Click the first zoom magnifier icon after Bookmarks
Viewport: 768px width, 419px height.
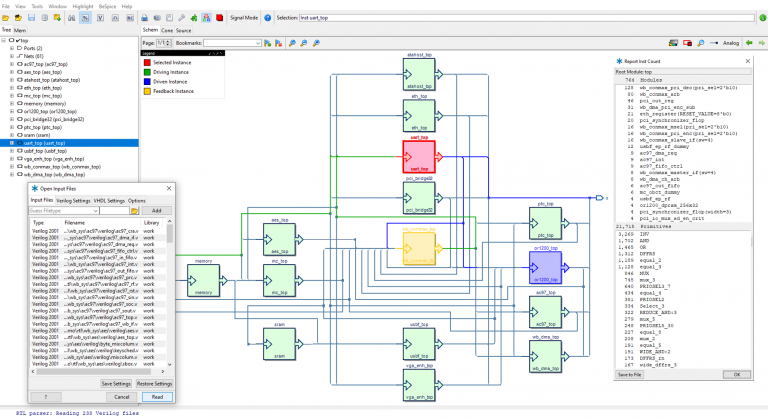(292, 43)
